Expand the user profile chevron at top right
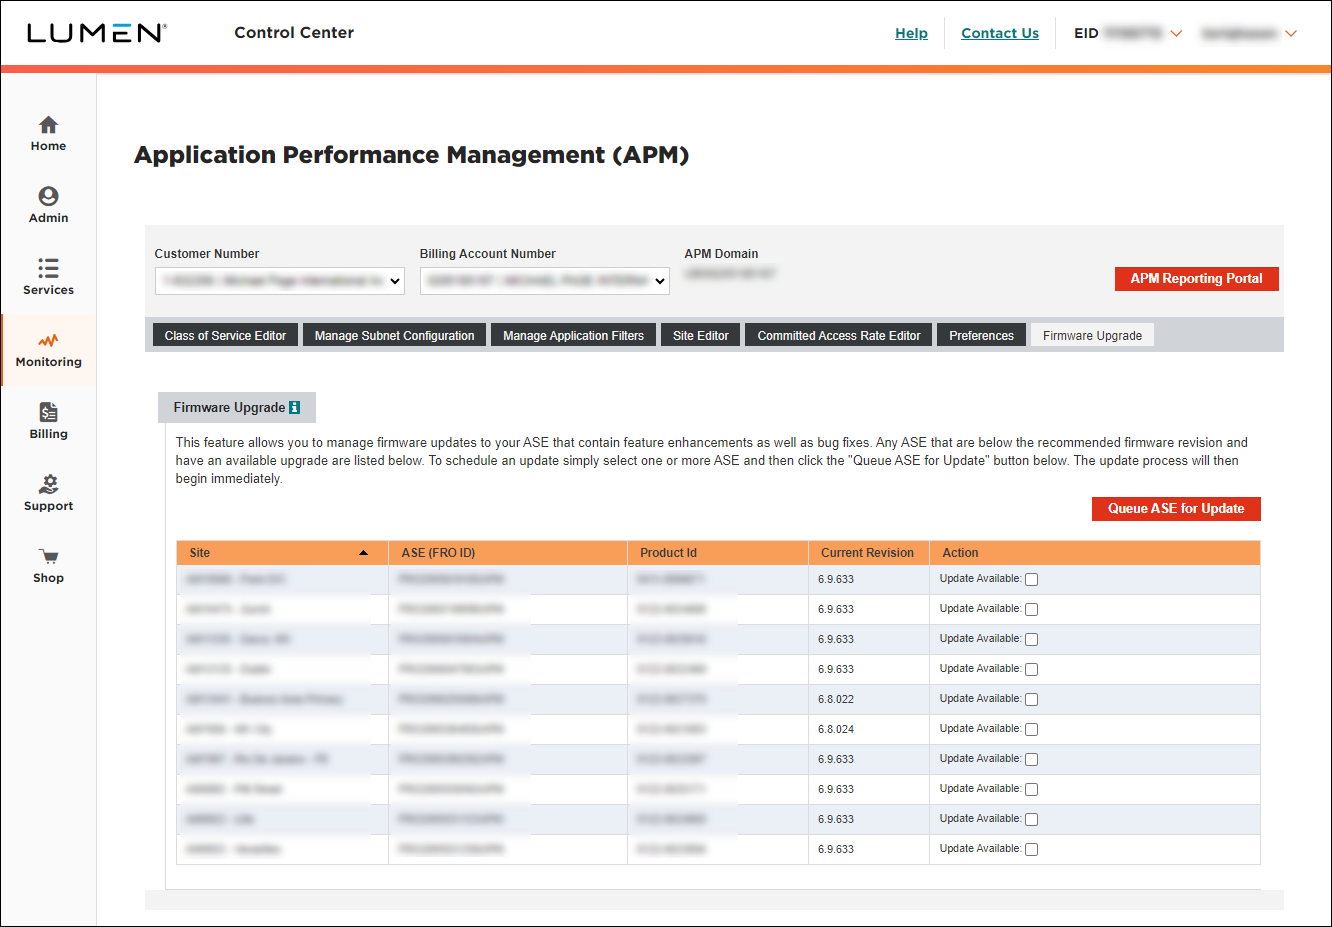Image resolution: width=1332 pixels, height=927 pixels. (x=1291, y=33)
